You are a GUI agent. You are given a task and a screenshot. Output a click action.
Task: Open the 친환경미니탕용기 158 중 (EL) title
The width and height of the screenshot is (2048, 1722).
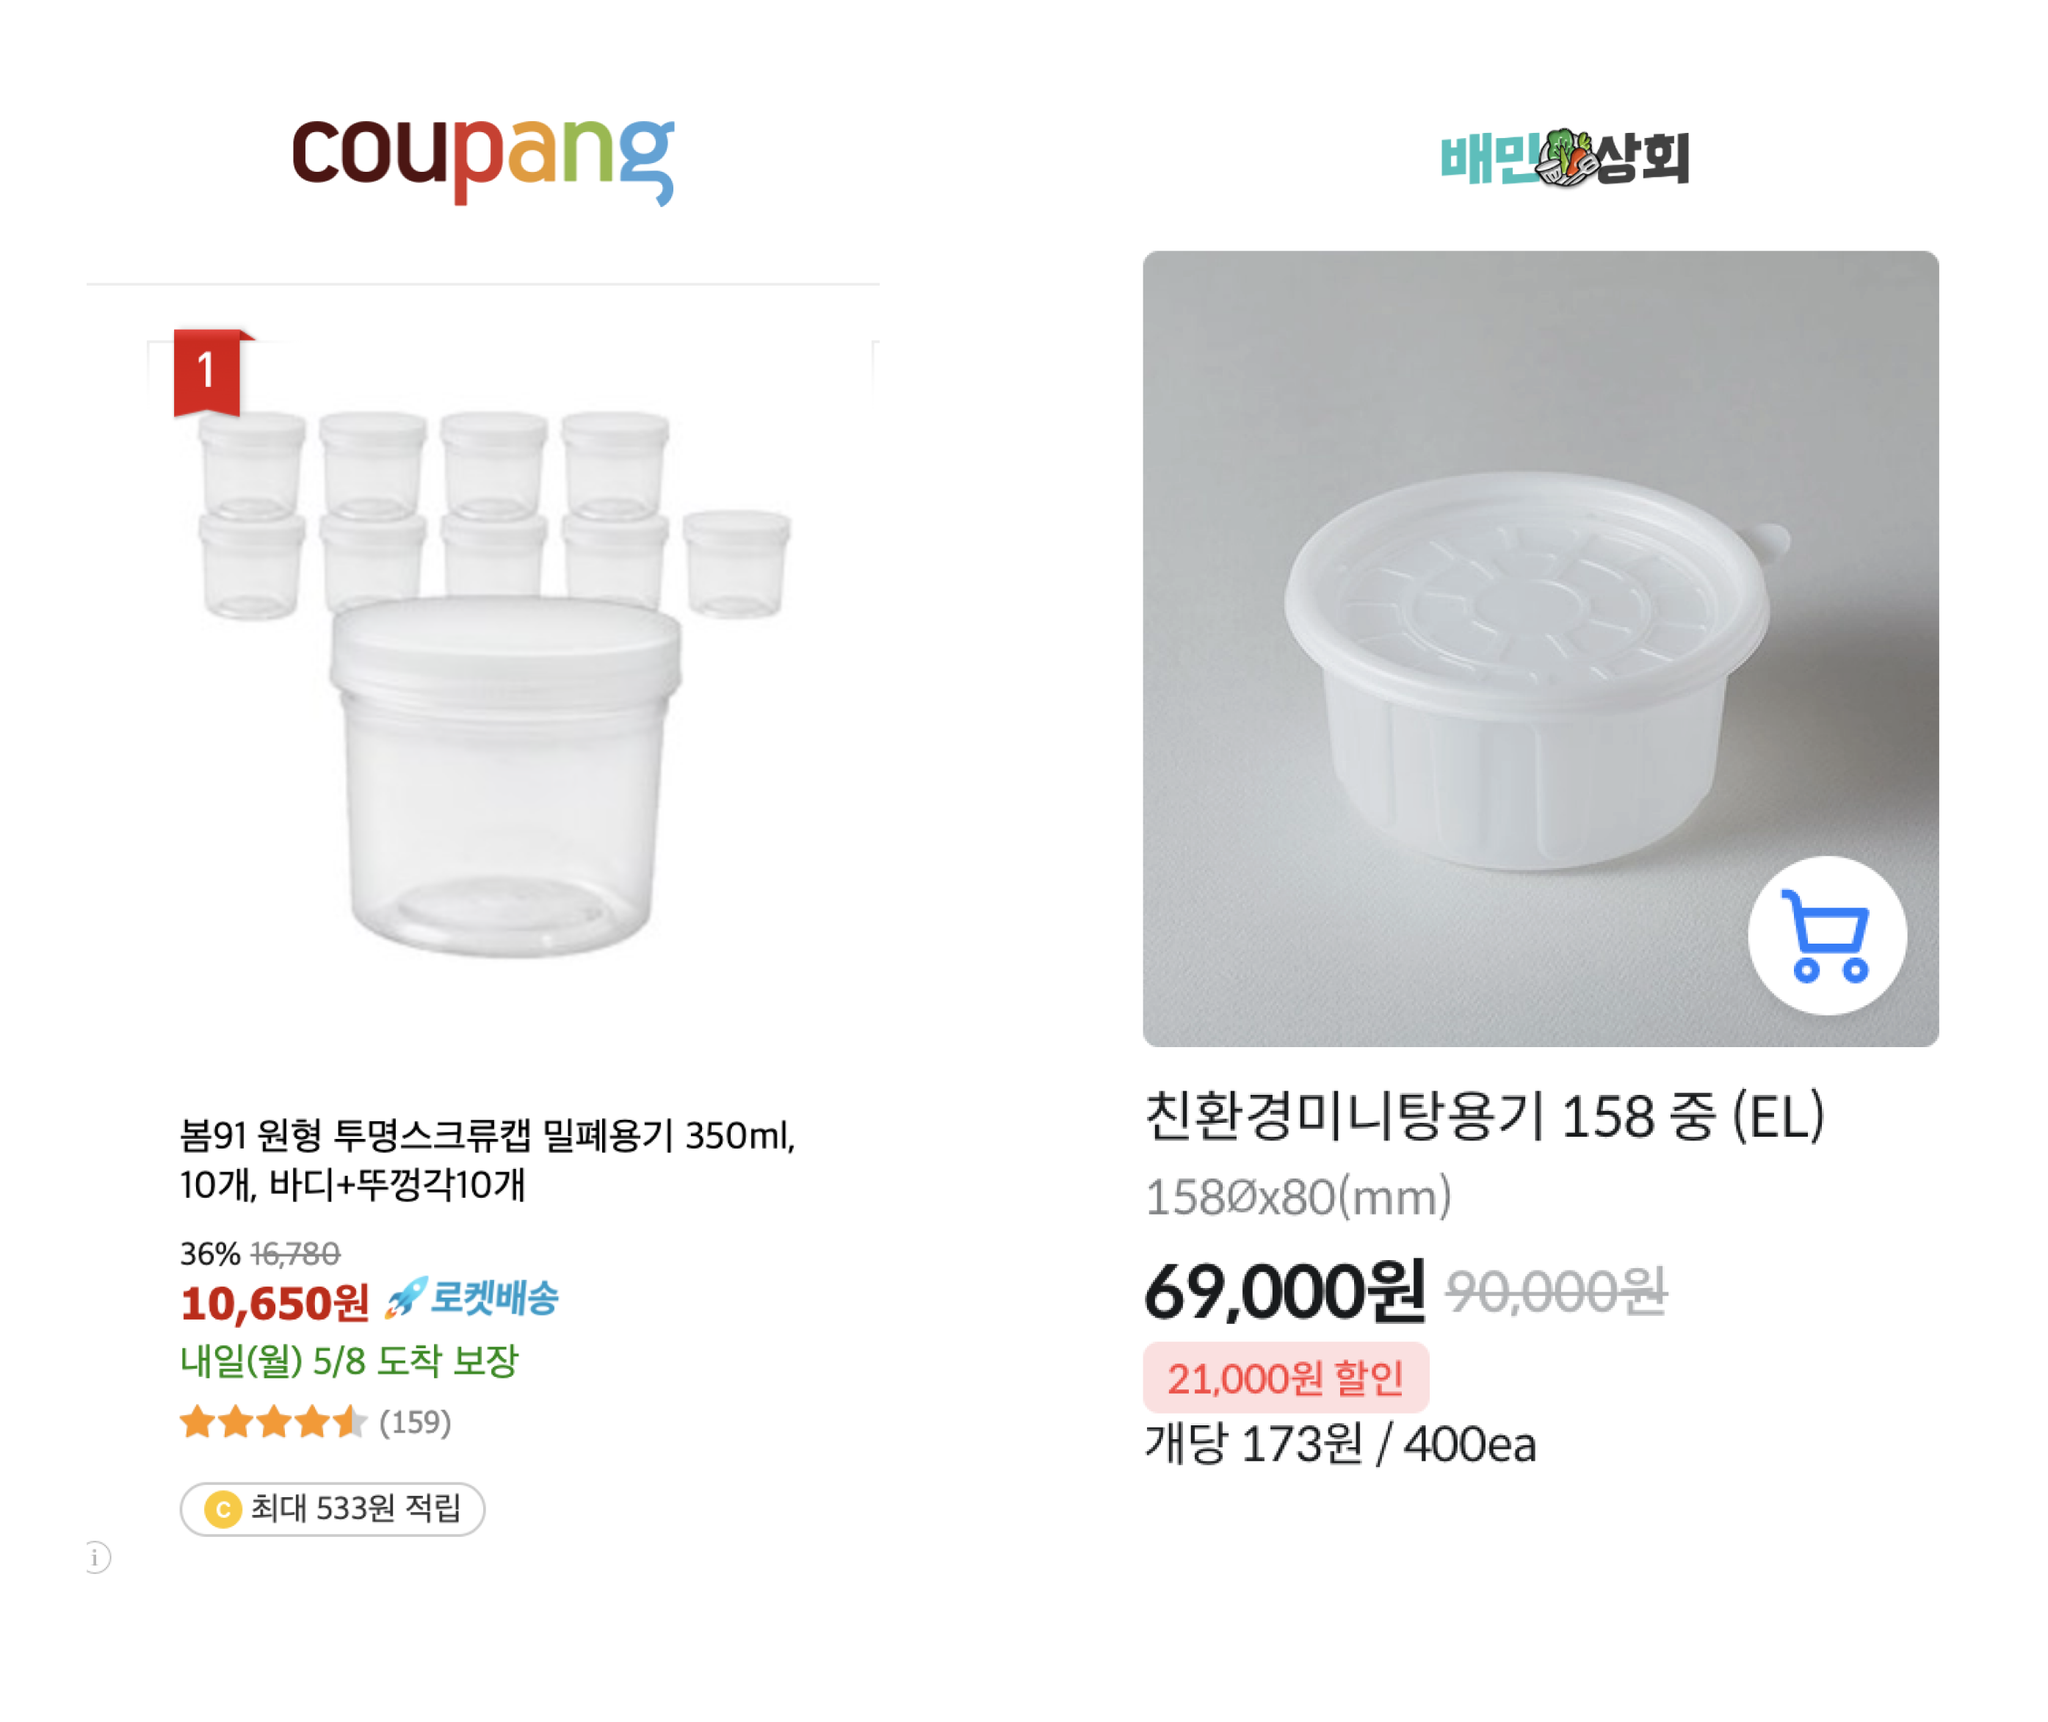[1484, 1115]
